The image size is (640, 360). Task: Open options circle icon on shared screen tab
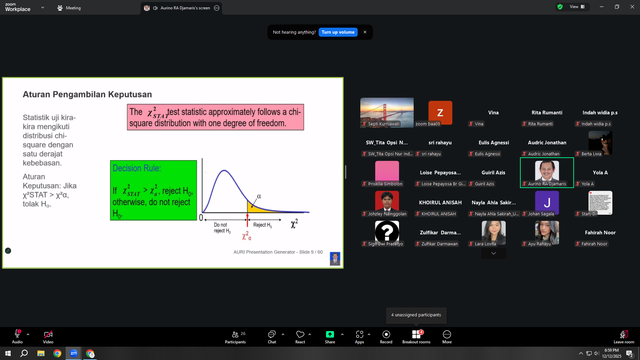click(x=217, y=8)
